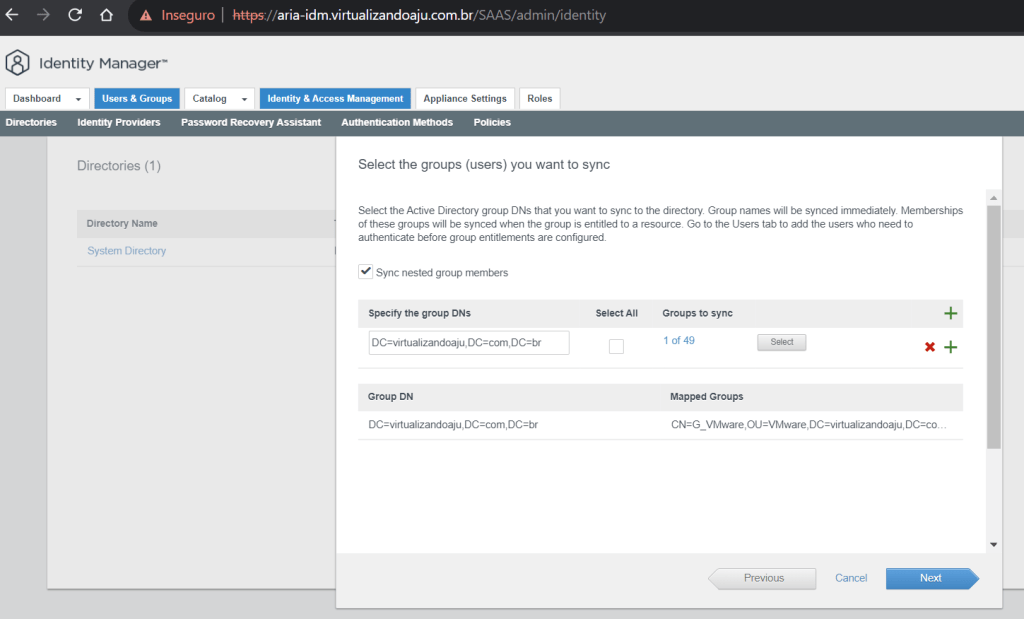The height and width of the screenshot is (619, 1024).
Task: Click green plus beside the red X
Action: coord(950,347)
